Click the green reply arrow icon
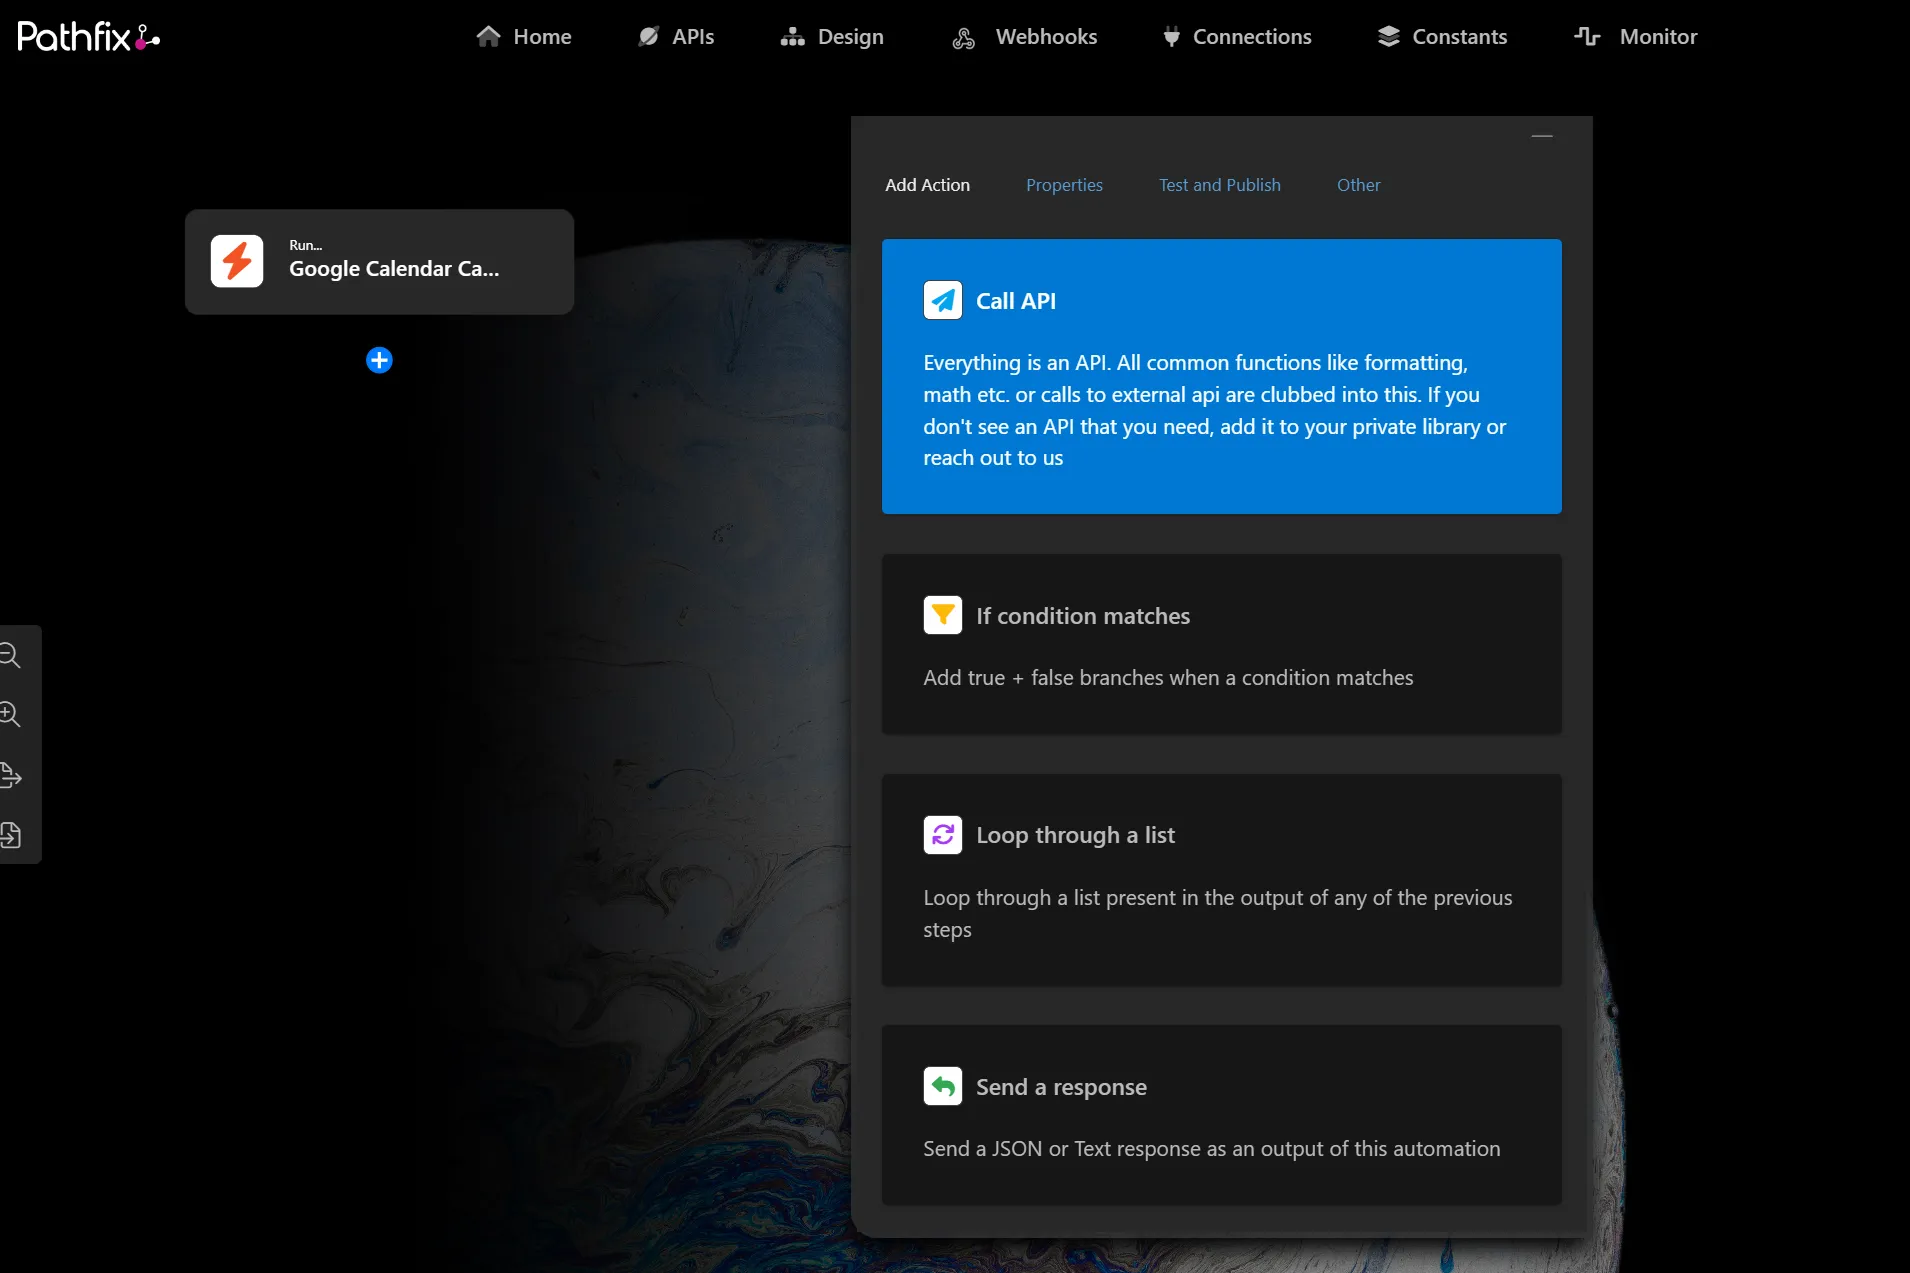The width and height of the screenshot is (1910, 1273). (x=943, y=1086)
